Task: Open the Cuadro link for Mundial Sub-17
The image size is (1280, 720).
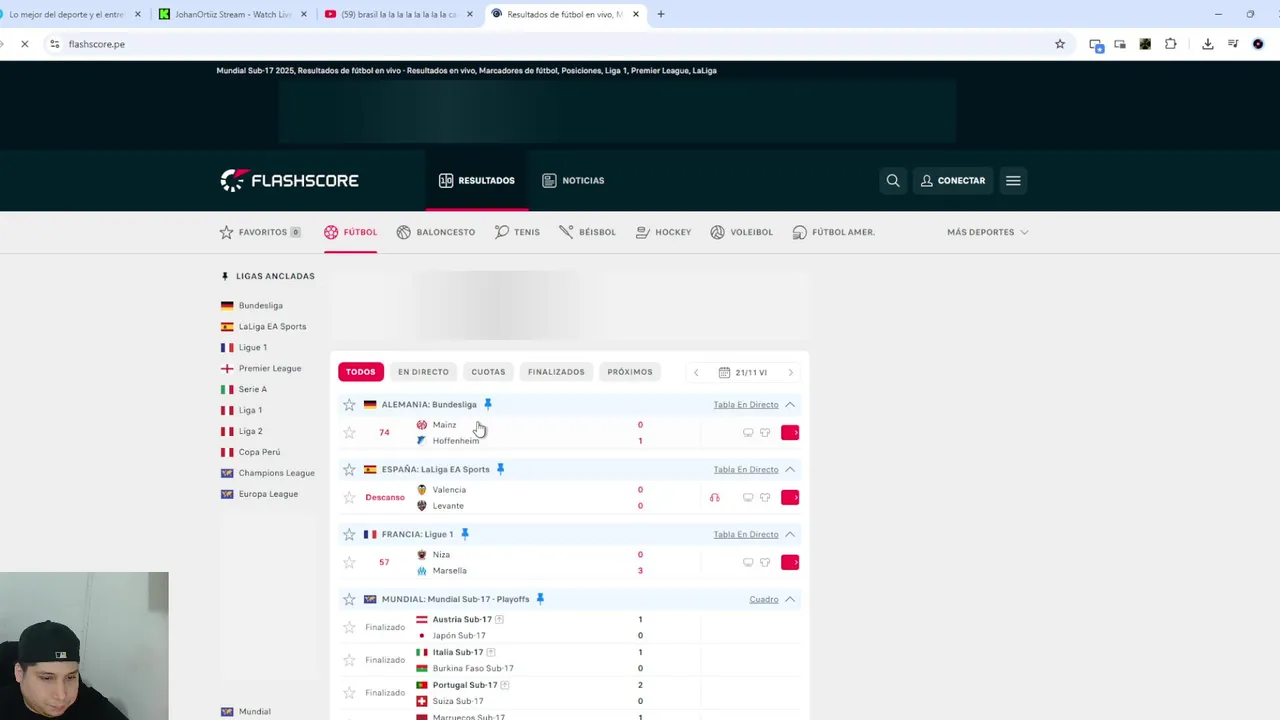Action: click(x=764, y=599)
